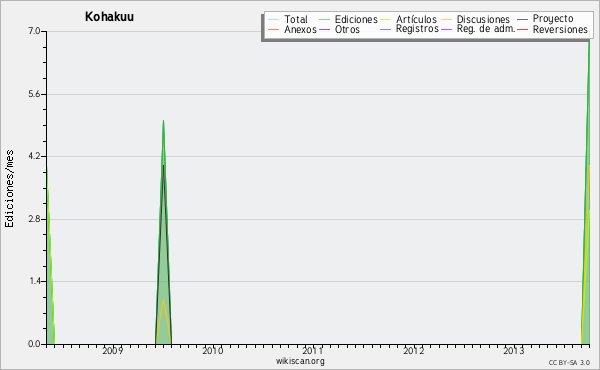Viewport: 600px width, 370px height.
Task: Click the red Reversiones legend line
Action: click(522, 29)
